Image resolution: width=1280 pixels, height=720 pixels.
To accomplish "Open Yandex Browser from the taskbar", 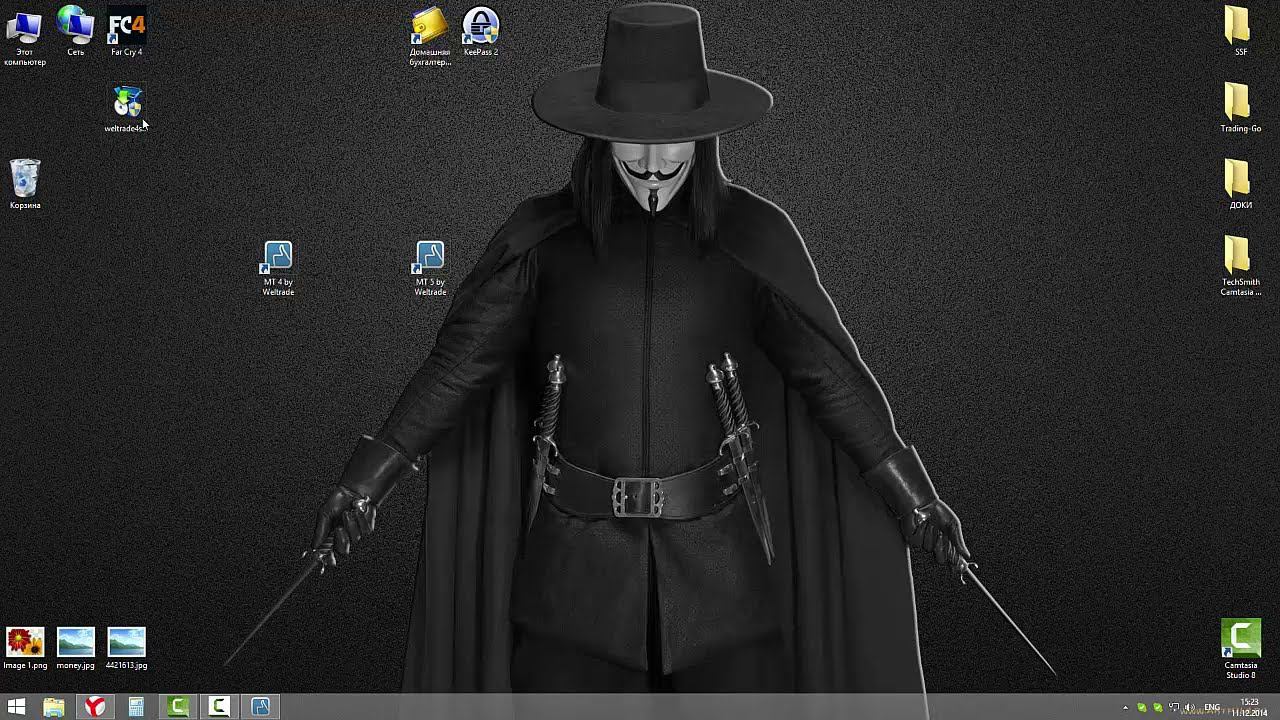I will [95, 707].
